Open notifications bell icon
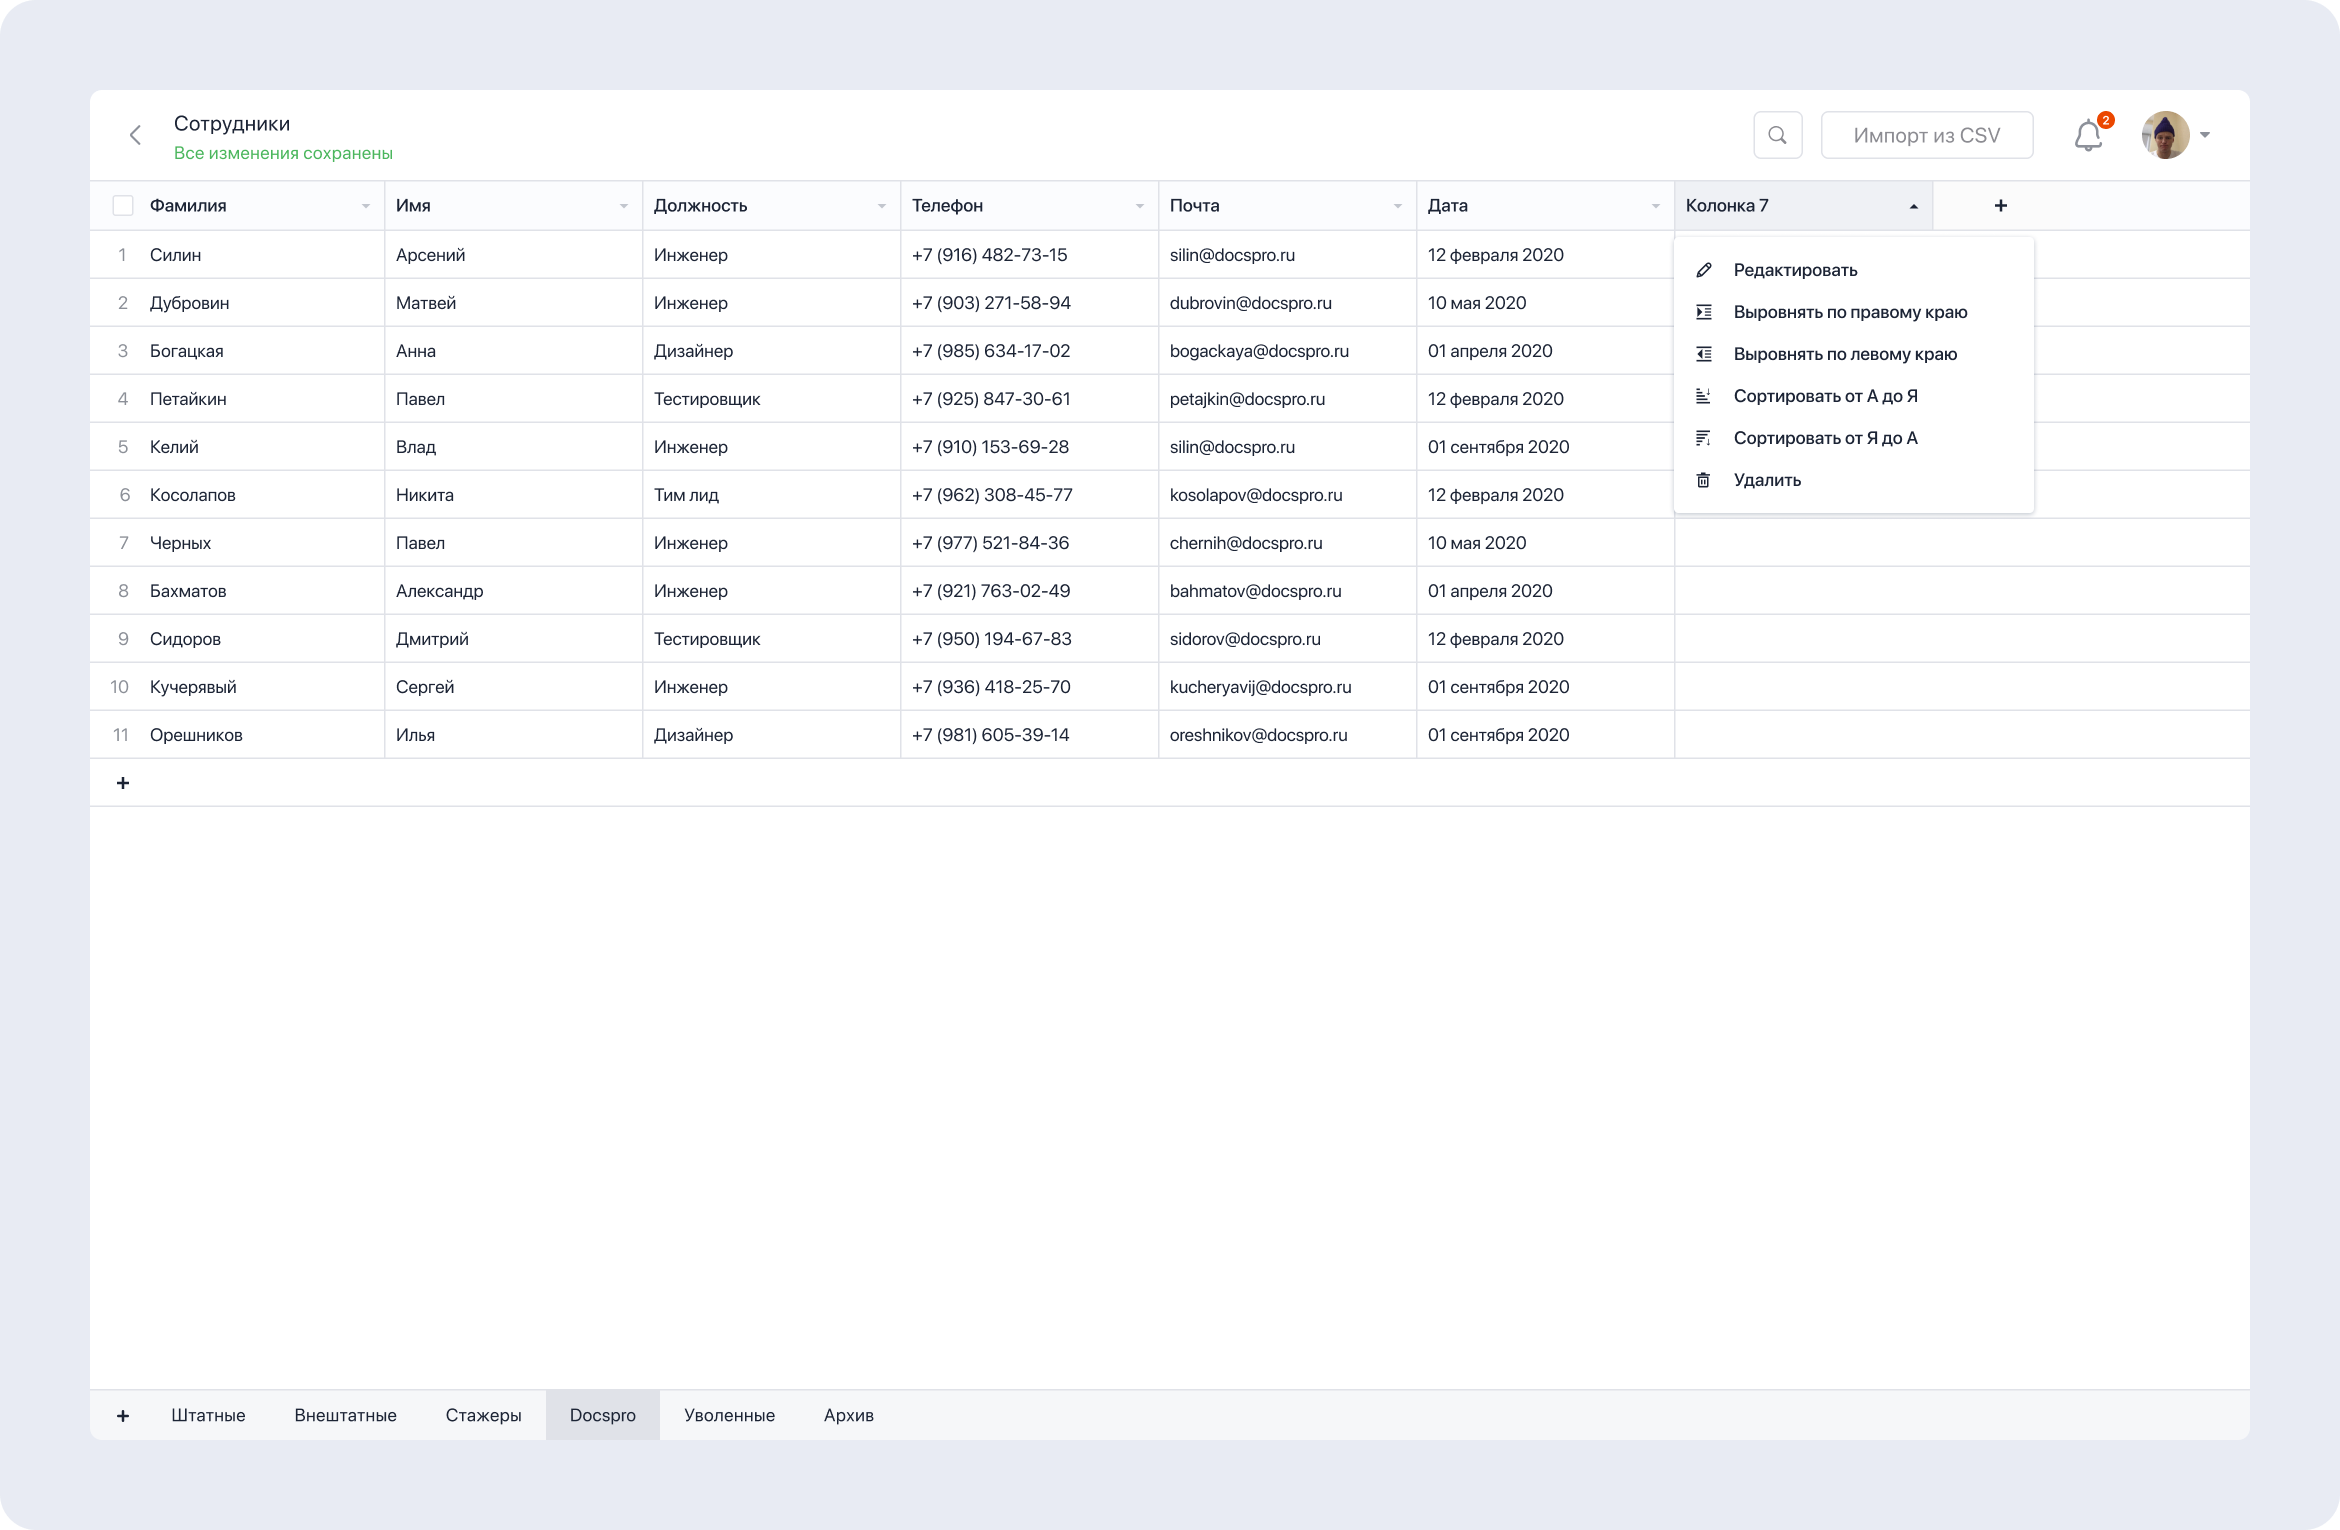 point(2088,135)
